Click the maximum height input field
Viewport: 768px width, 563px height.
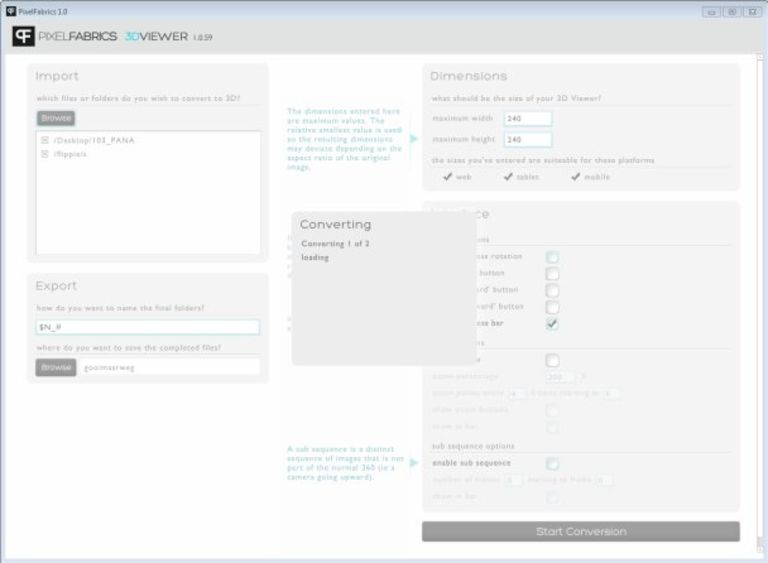tap(528, 140)
